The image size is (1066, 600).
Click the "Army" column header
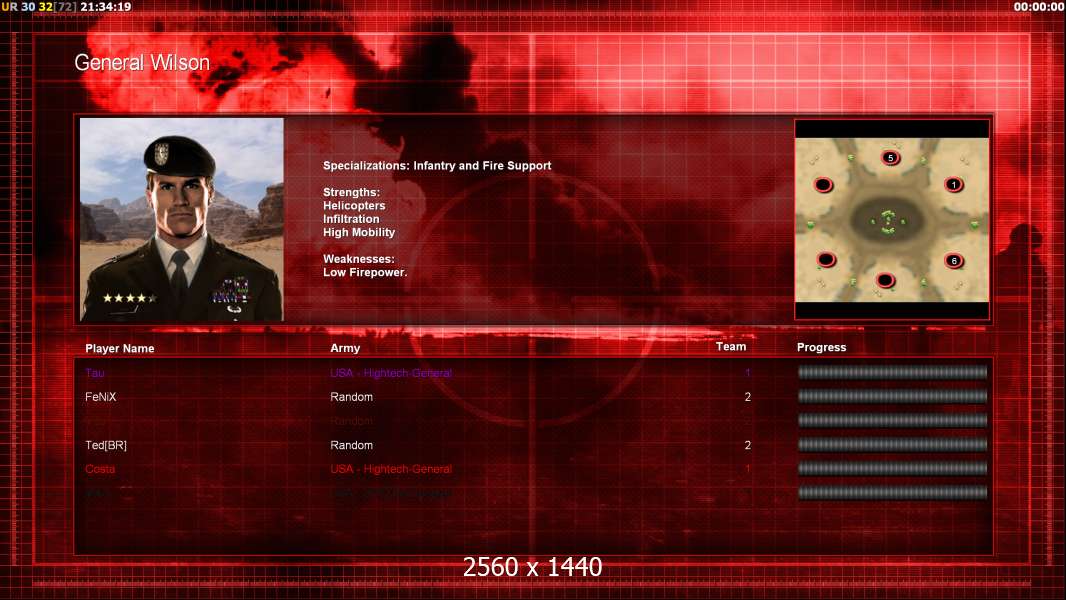345,348
